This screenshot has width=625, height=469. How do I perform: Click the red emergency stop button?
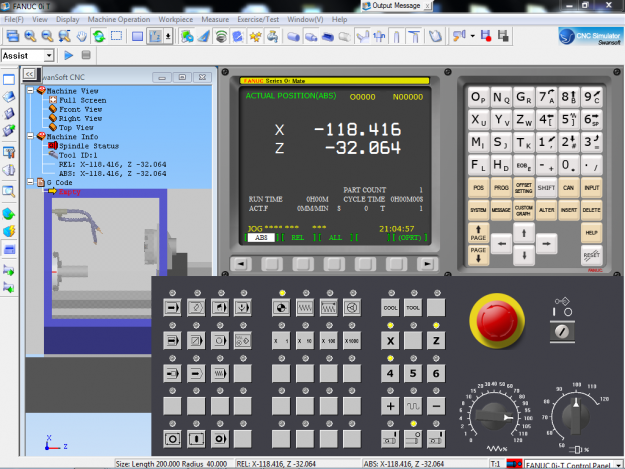tap(497, 321)
